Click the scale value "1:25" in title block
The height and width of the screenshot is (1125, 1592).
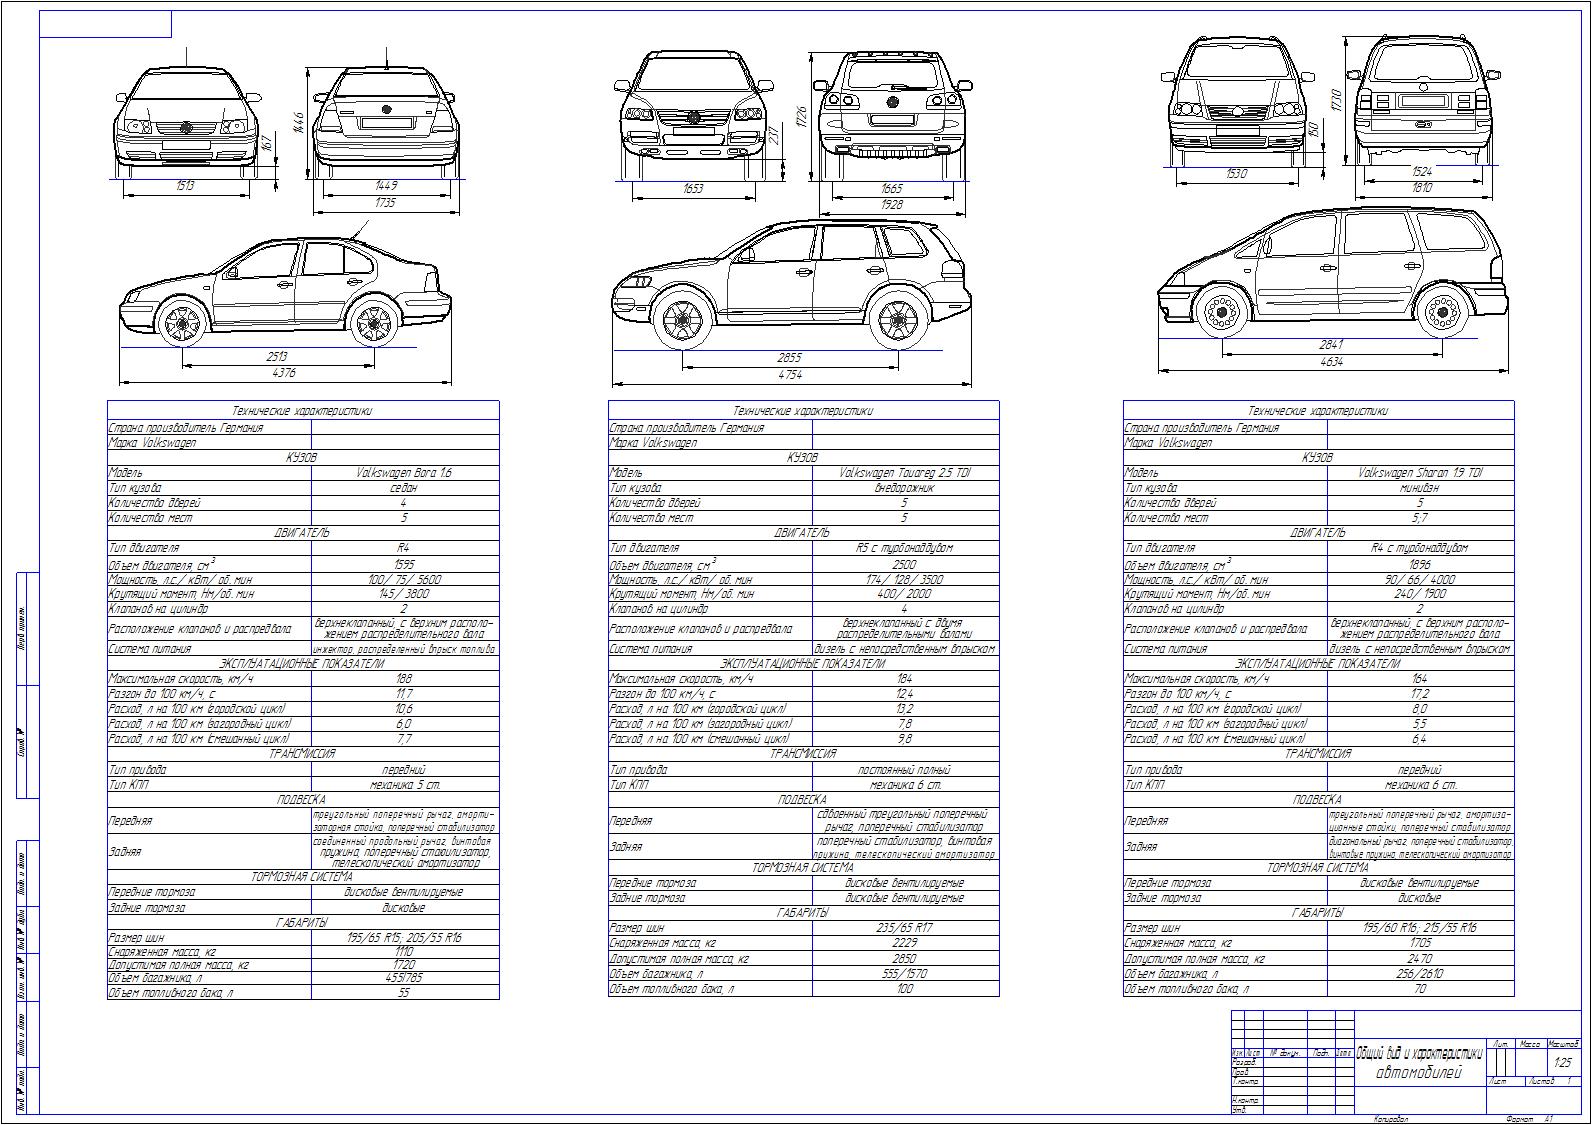[1563, 1063]
